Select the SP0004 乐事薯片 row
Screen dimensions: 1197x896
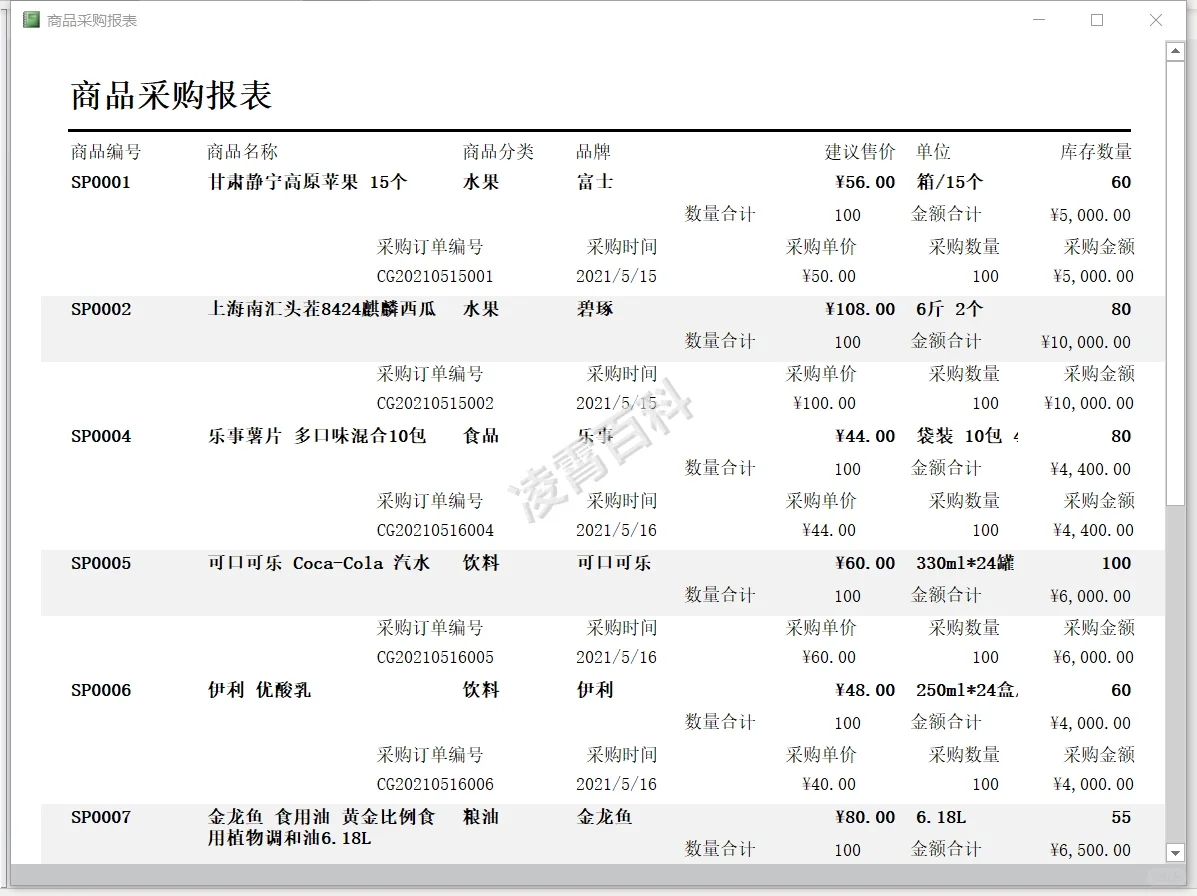[100, 436]
